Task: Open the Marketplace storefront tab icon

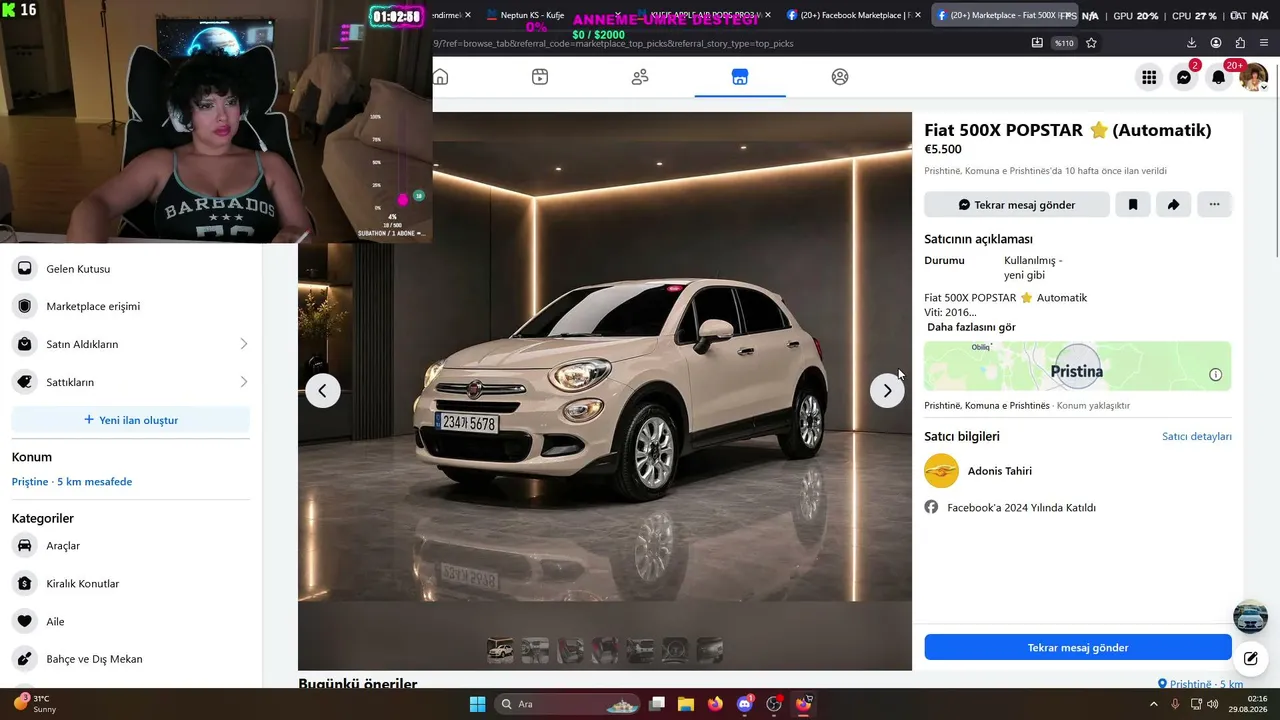Action: (x=740, y=77)
